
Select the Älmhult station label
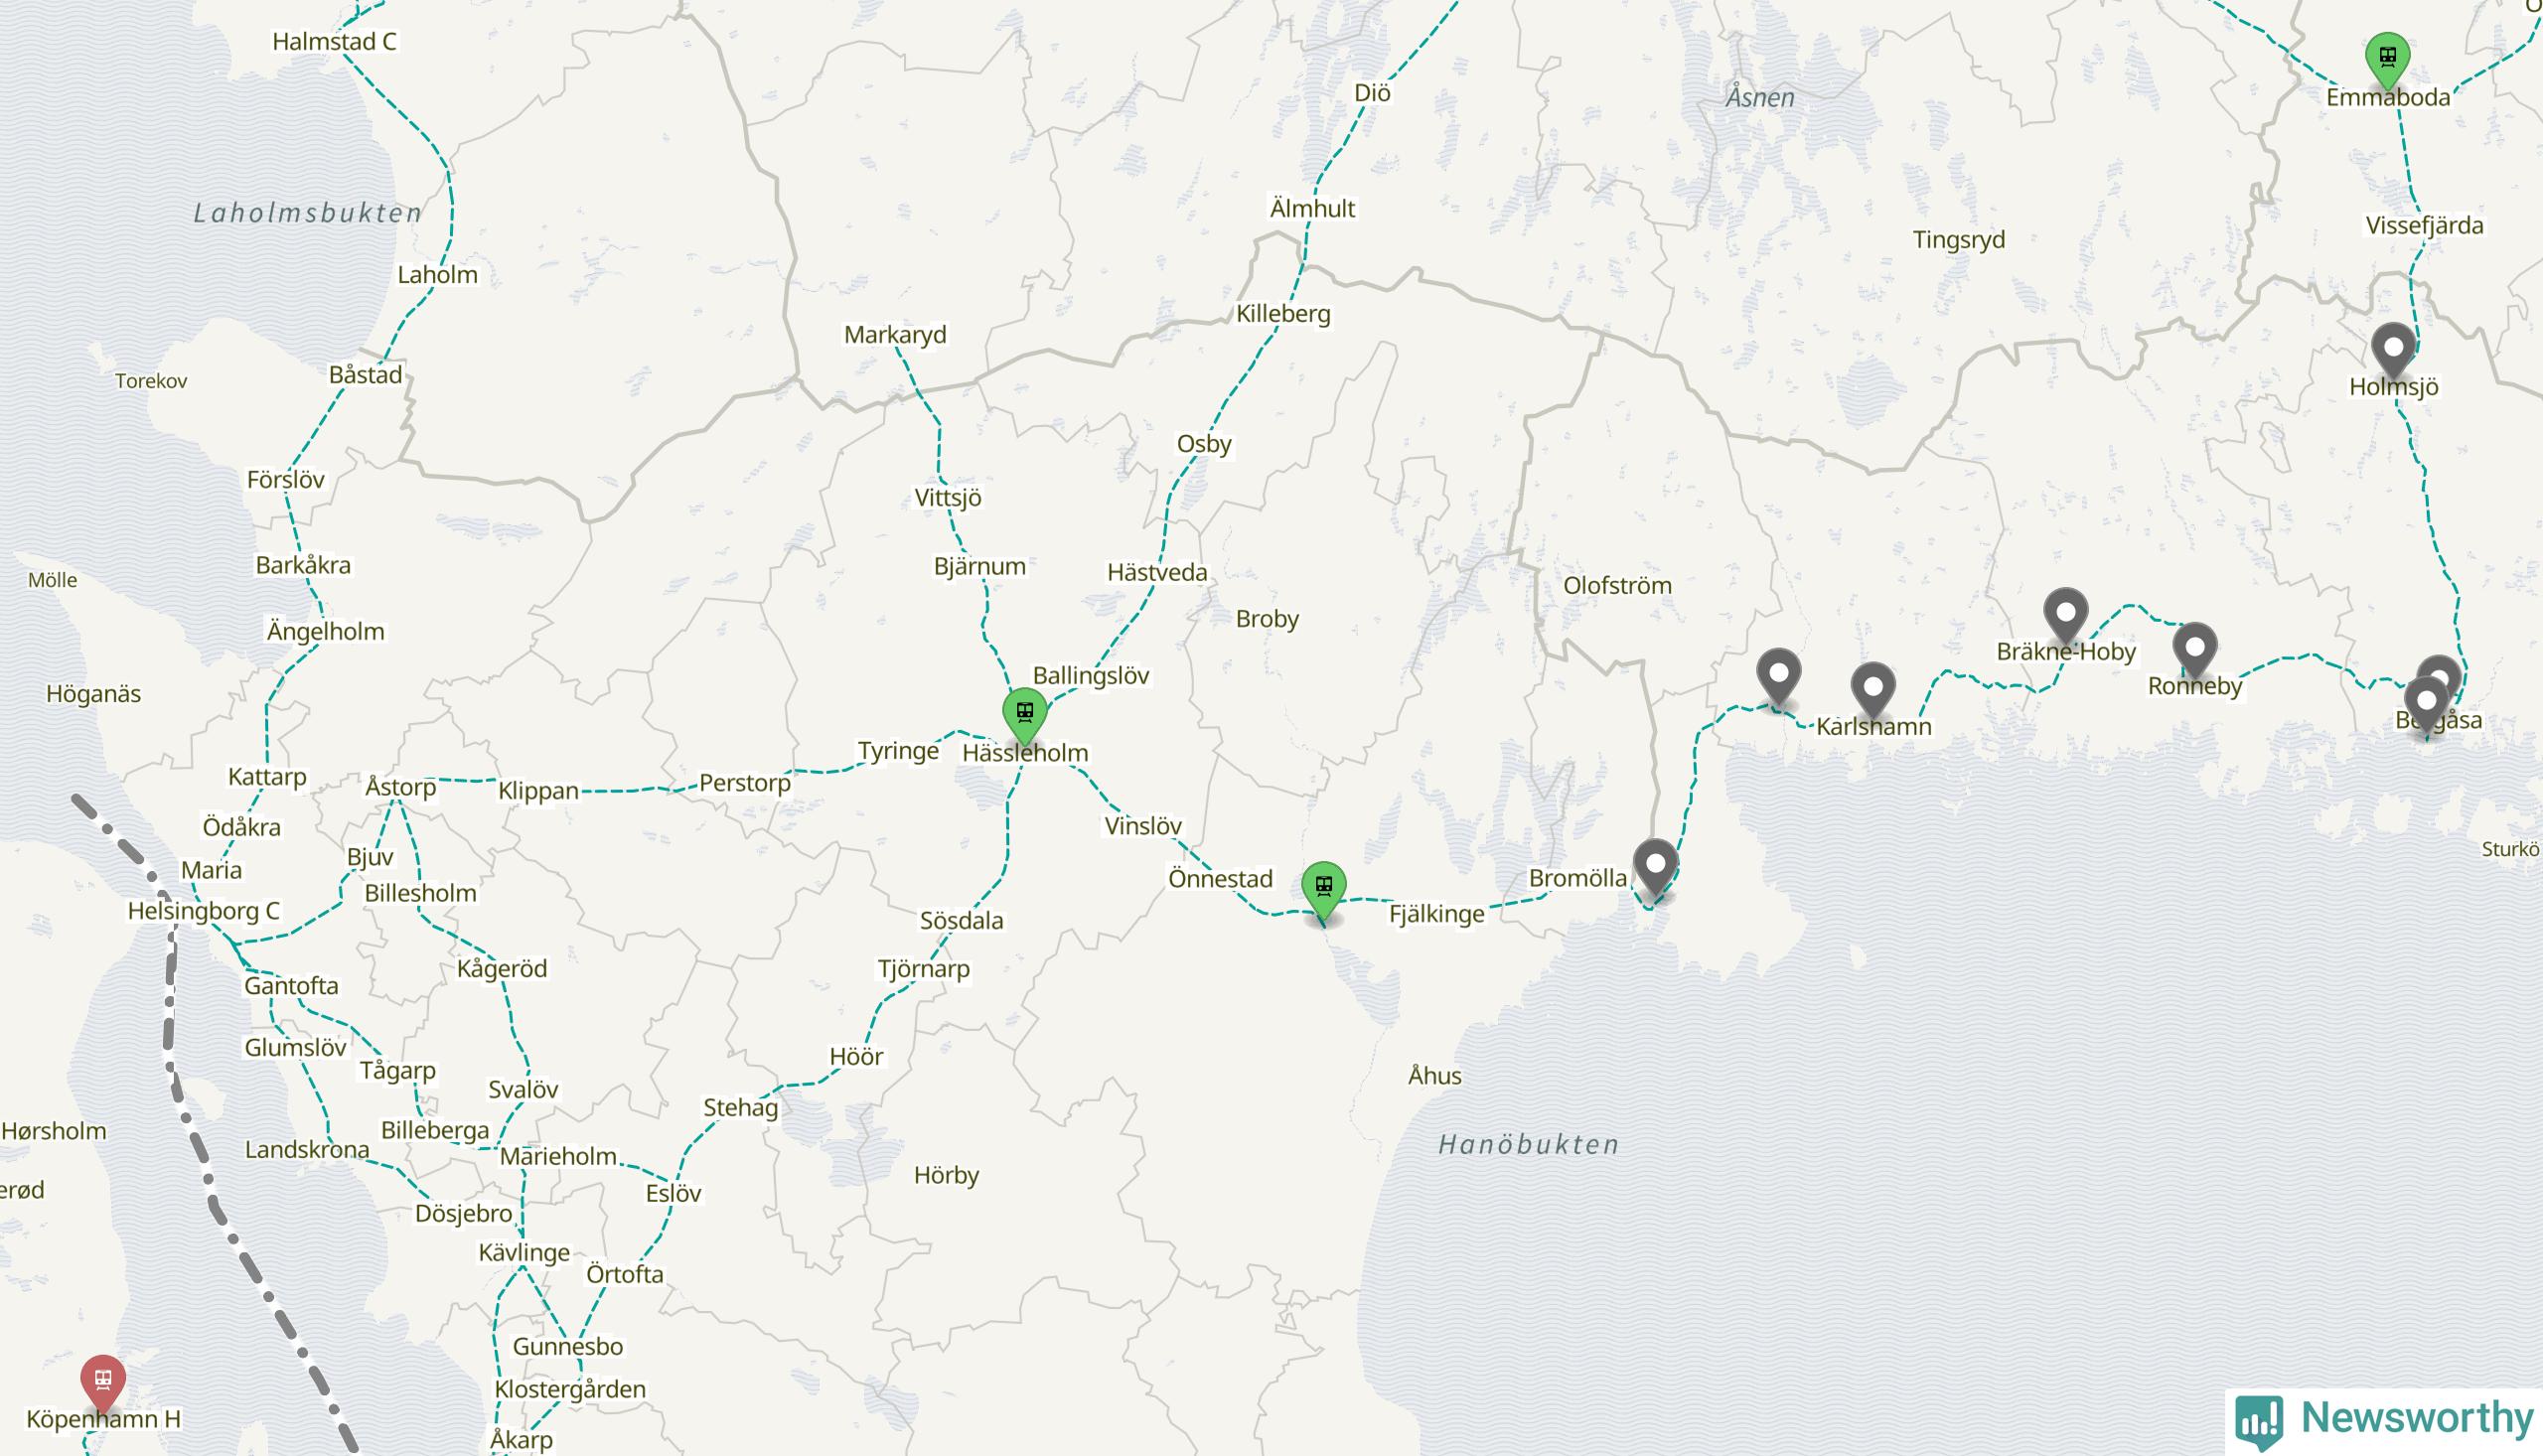click(1312, 209)
